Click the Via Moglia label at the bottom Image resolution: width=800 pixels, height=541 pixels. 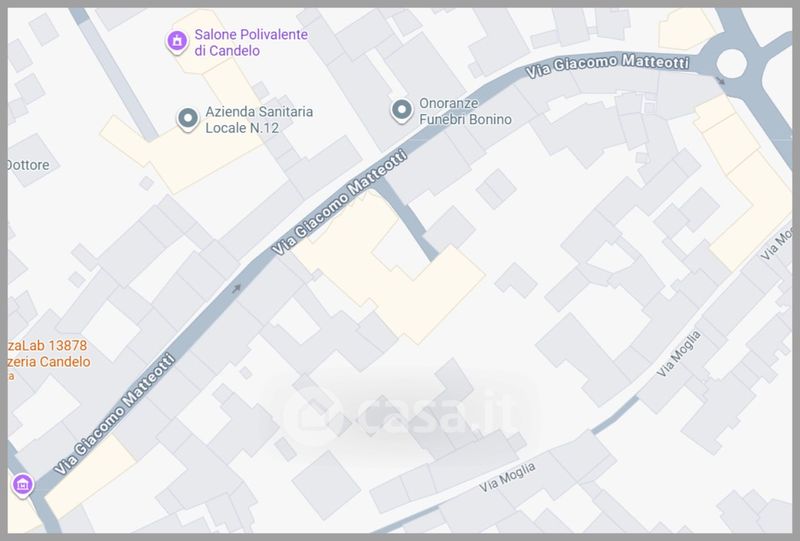[507, 477]
